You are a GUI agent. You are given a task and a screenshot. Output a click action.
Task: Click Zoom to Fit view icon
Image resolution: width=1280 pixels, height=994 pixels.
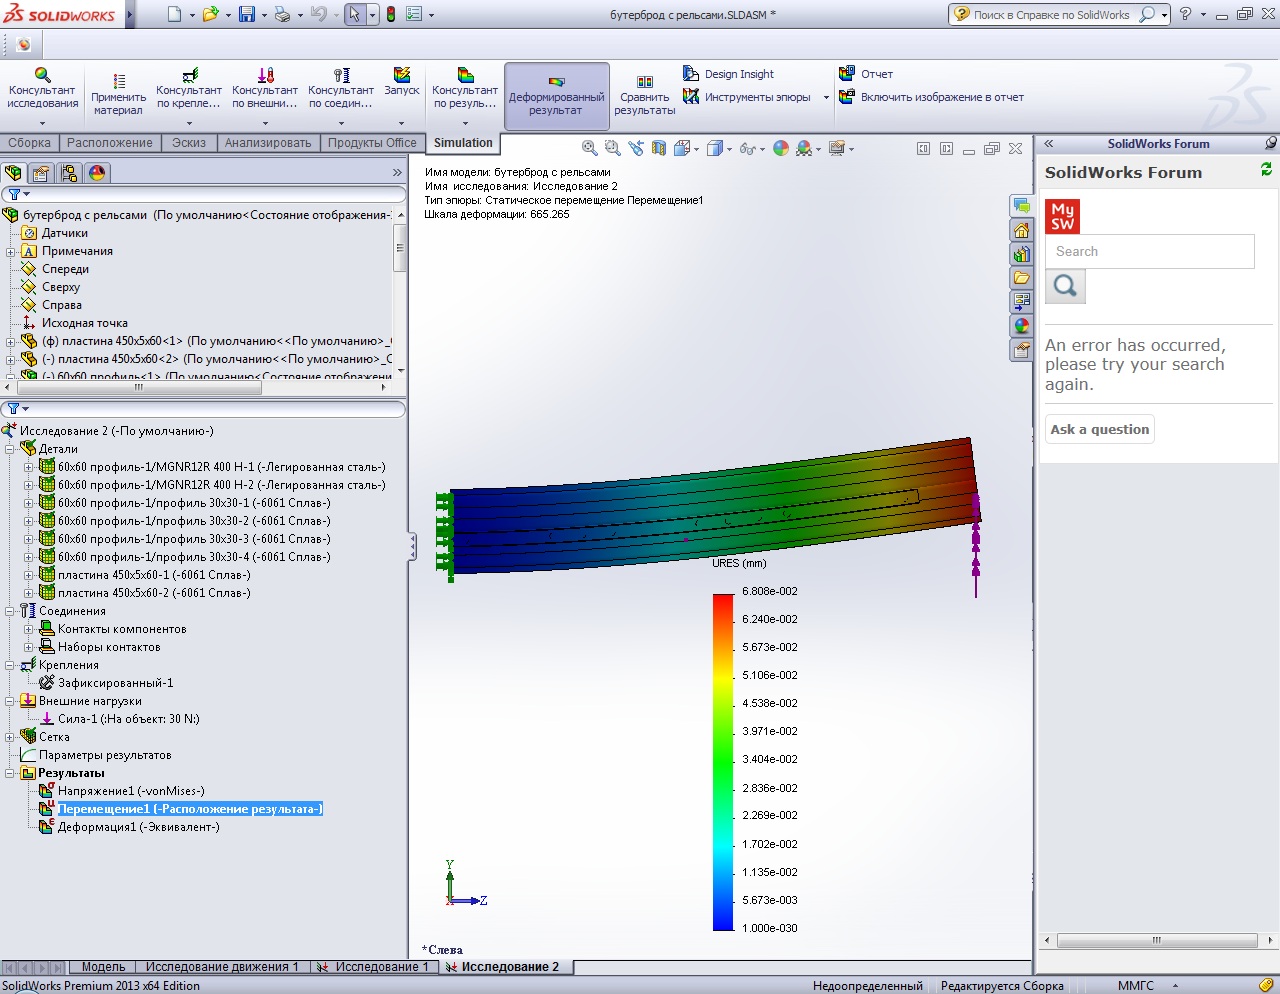[x=590, y=148]
